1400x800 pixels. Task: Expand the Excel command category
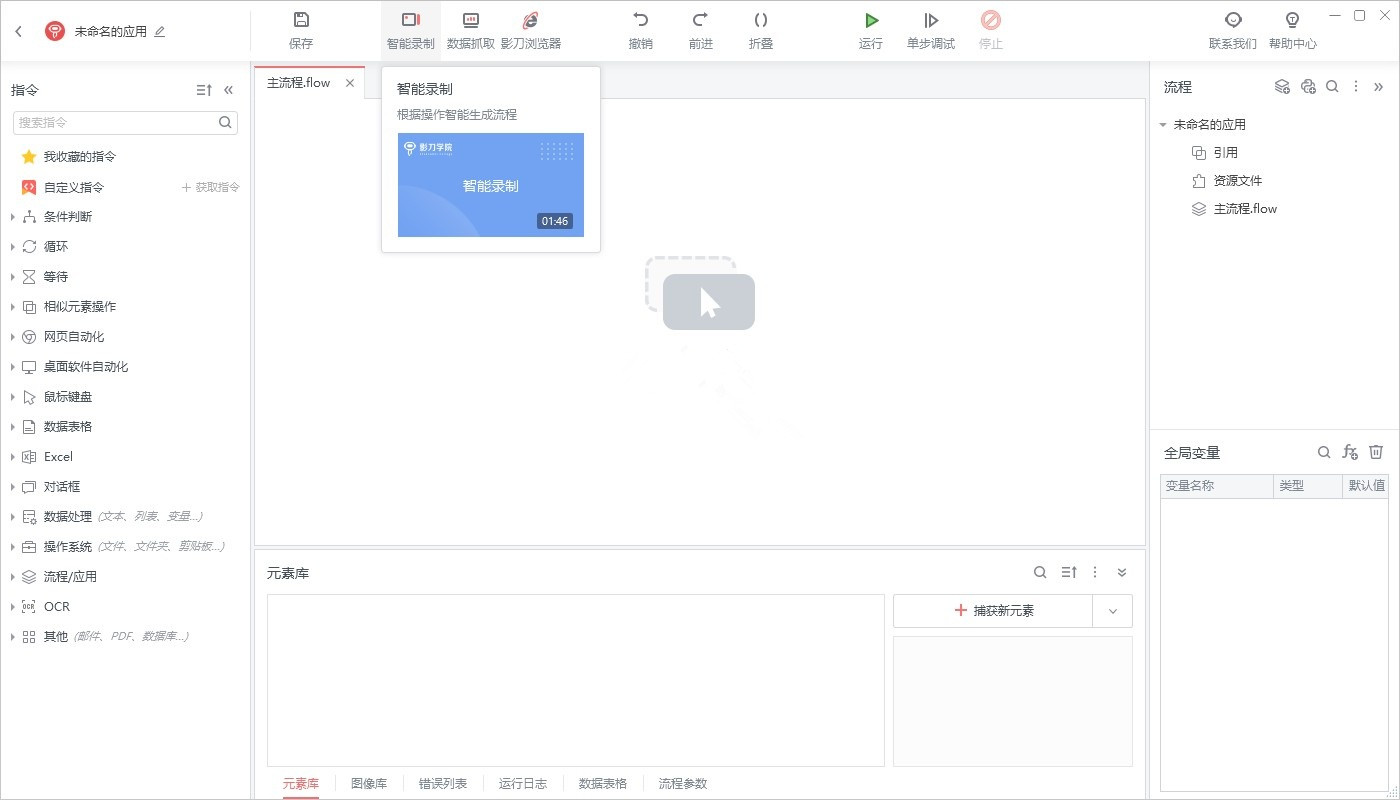pos(13,457)
